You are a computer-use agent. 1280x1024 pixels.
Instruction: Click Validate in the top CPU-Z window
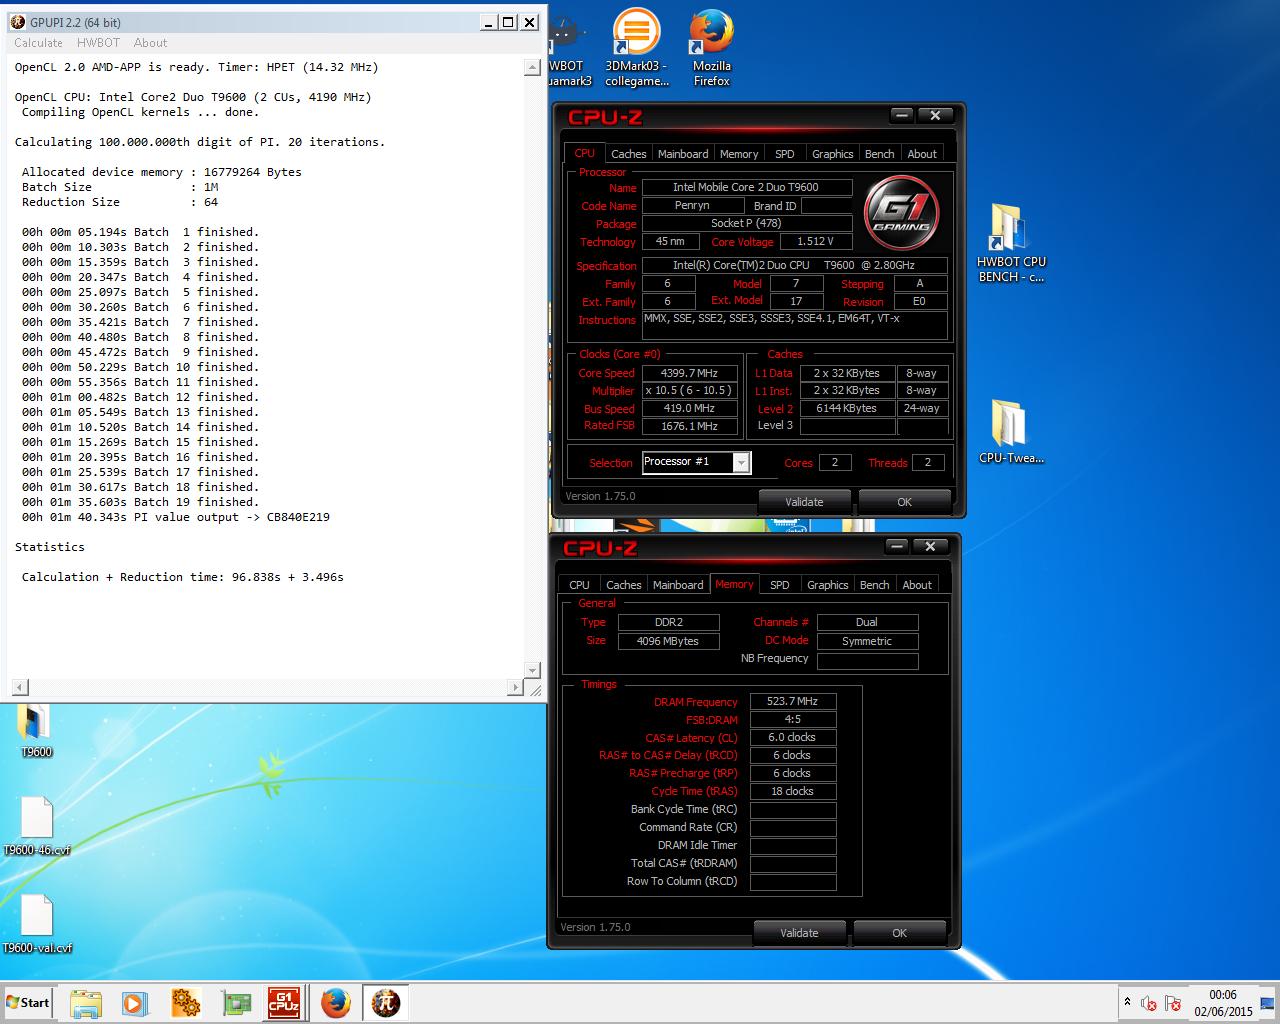(x=804, y=502)
